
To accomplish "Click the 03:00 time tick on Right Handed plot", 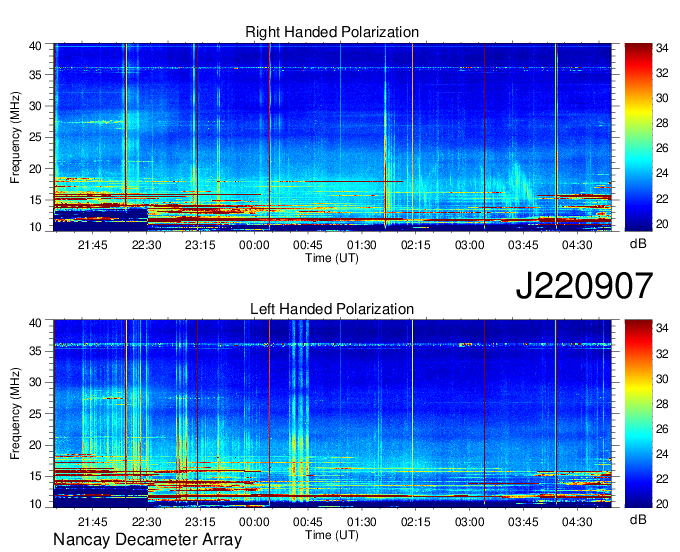I will [469, 245].
